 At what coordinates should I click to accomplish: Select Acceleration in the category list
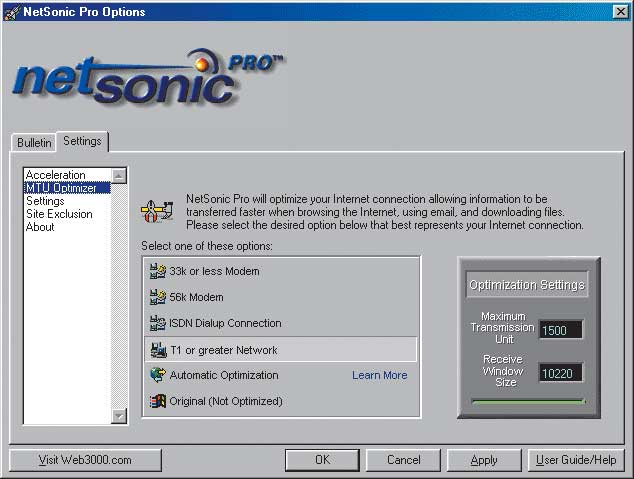click(56, 175)
